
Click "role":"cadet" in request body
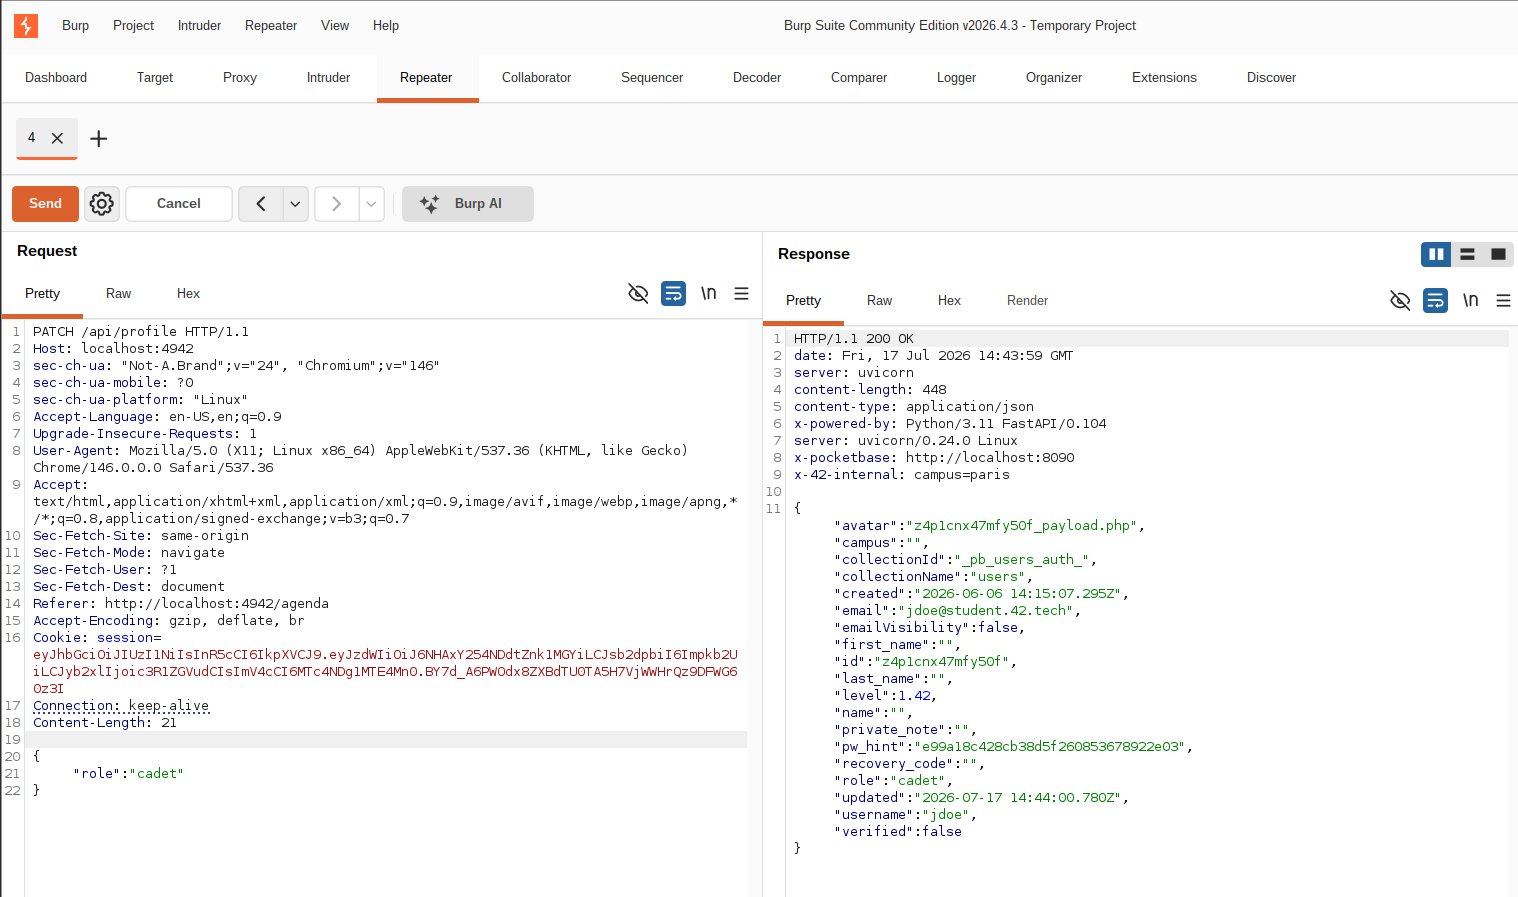click(x=129, y=774)
